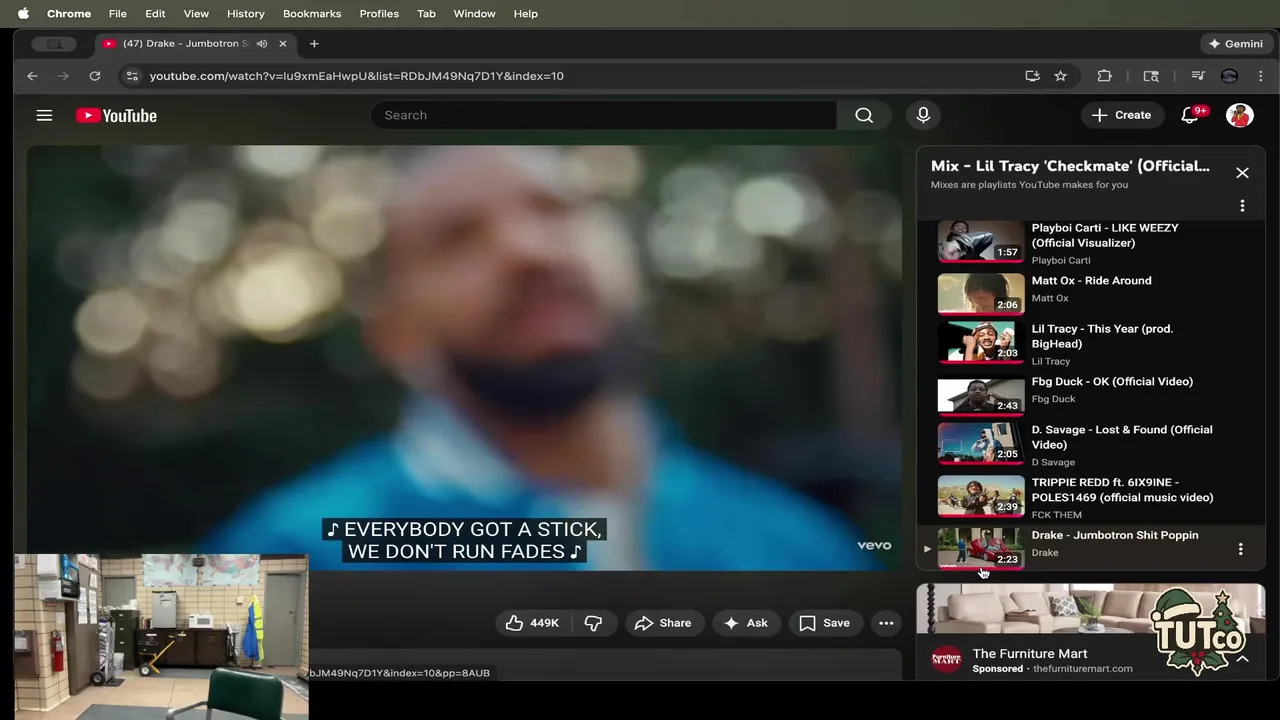Open the YouTube hamburger guide menu
The width and height of the screenshot is (1280, 720).
tap(44, 115)
